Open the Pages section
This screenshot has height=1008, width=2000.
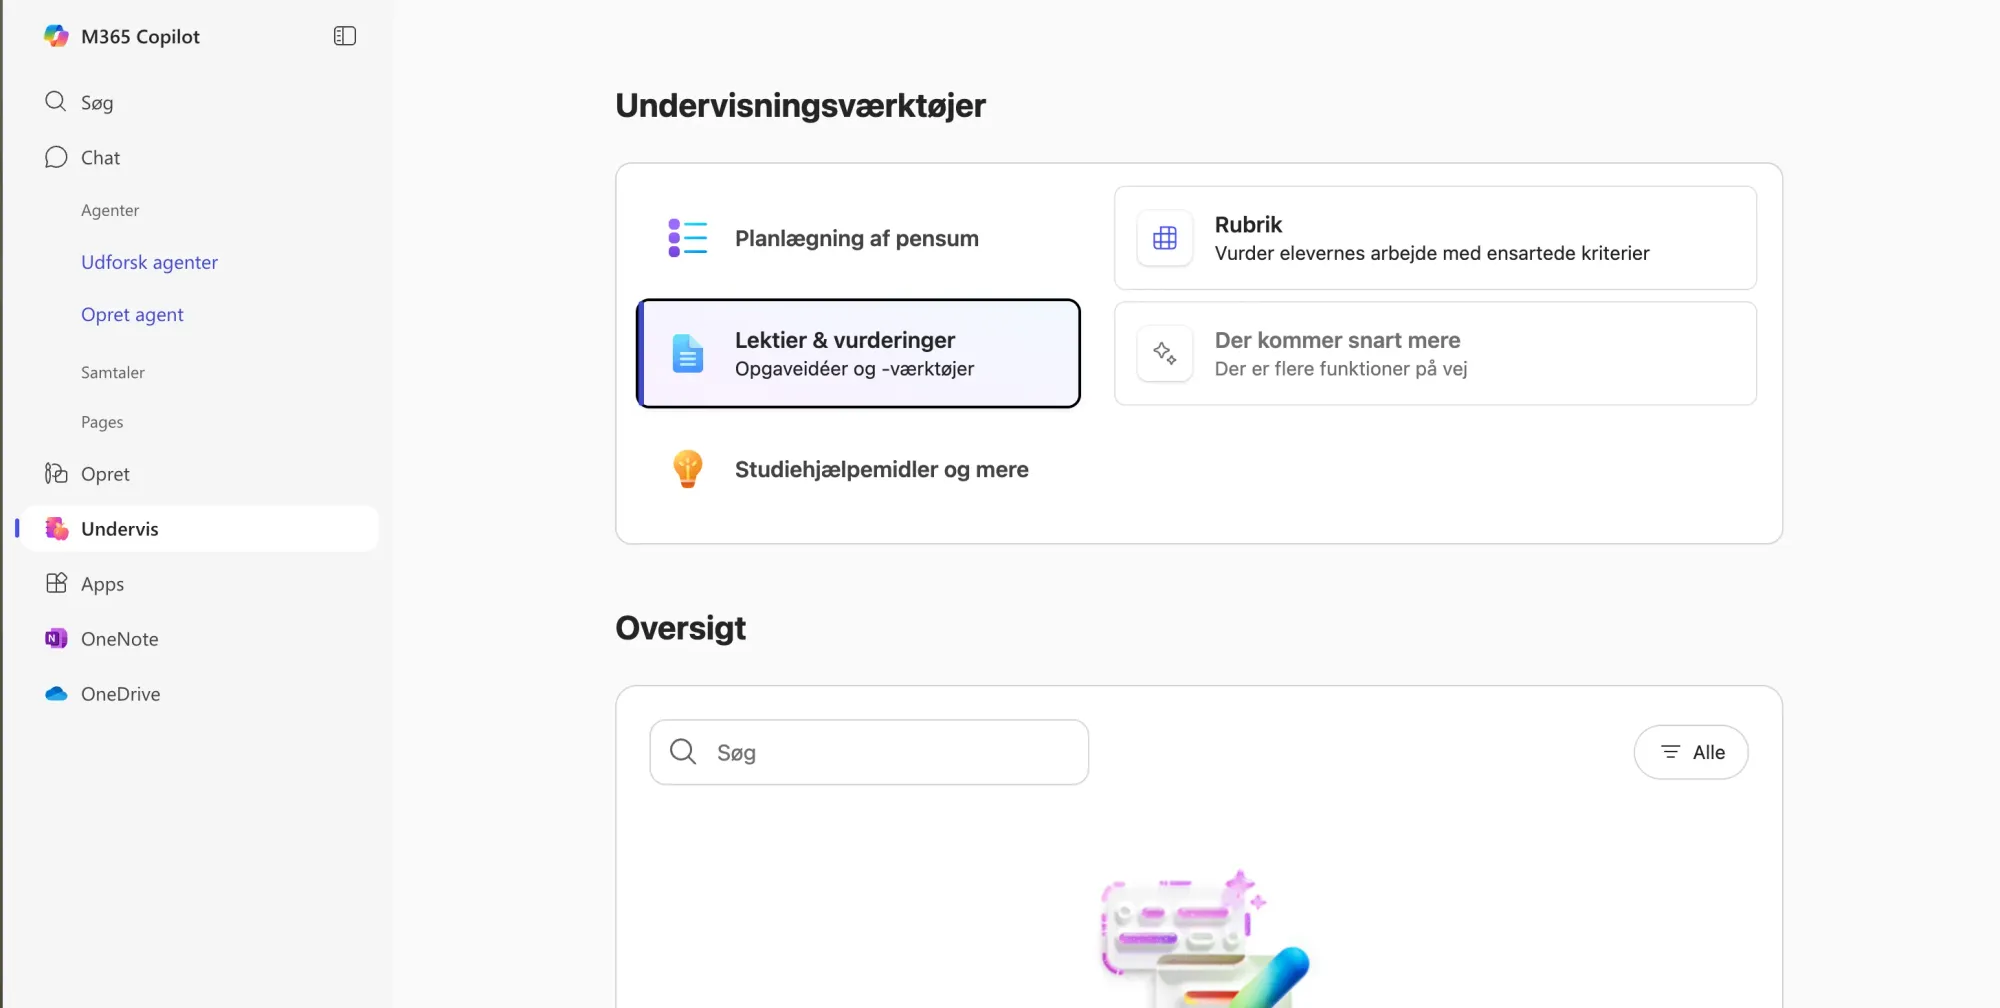coord(102,422)
